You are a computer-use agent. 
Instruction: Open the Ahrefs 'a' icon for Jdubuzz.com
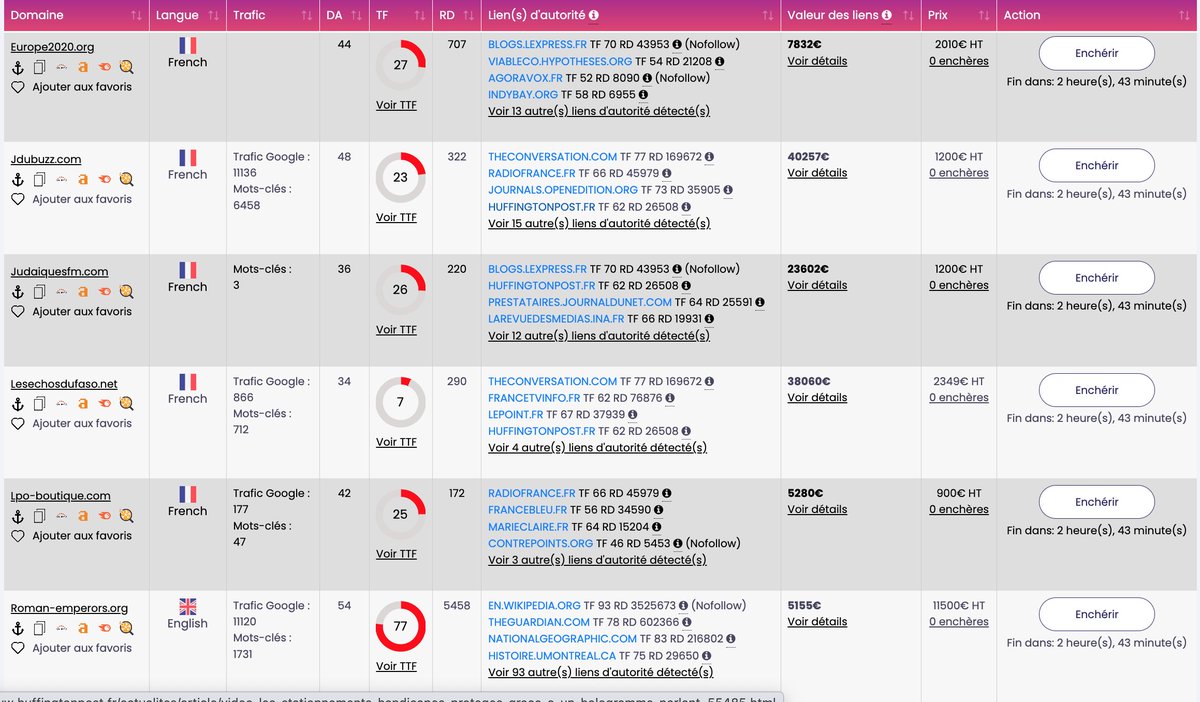(x=83, y=179)
